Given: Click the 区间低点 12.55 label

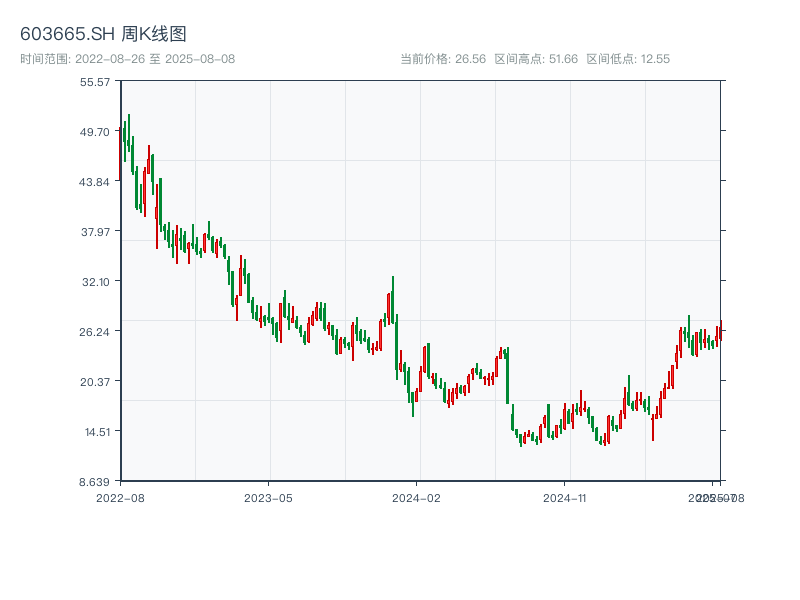Looking at the screenshot, I should tap(628, 59).
